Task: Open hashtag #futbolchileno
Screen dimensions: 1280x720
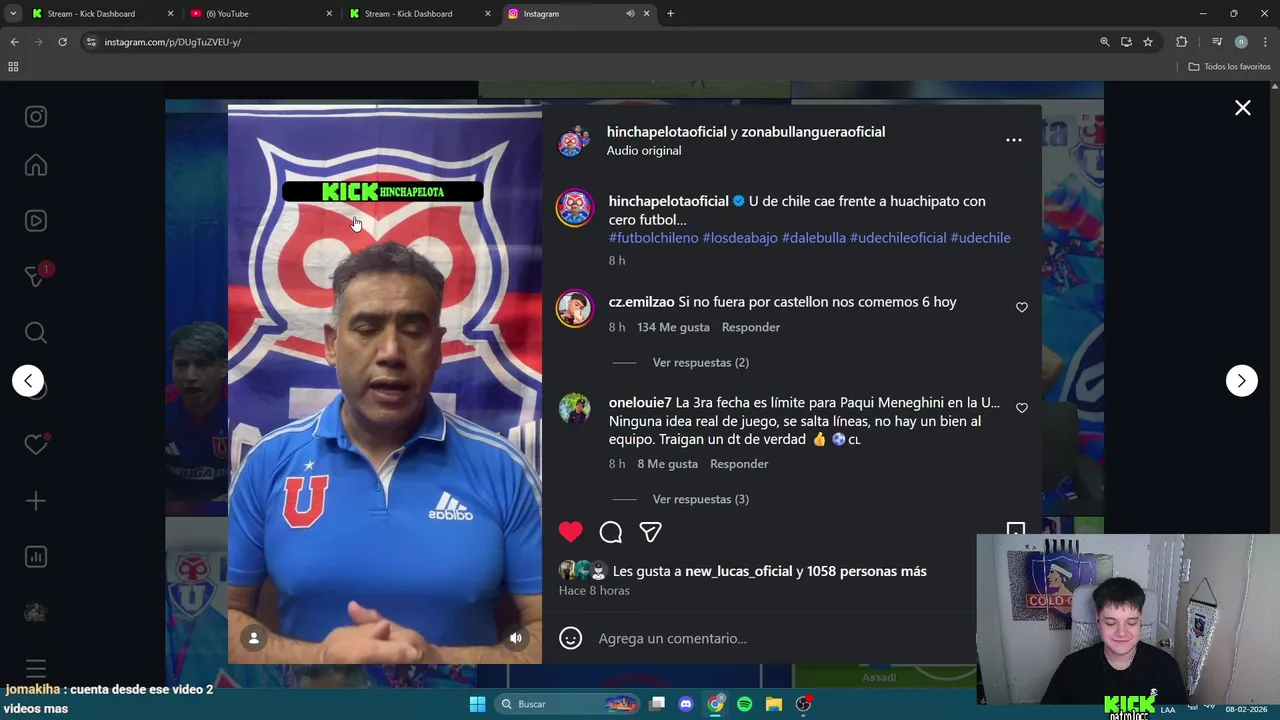Action: point(653,238)
